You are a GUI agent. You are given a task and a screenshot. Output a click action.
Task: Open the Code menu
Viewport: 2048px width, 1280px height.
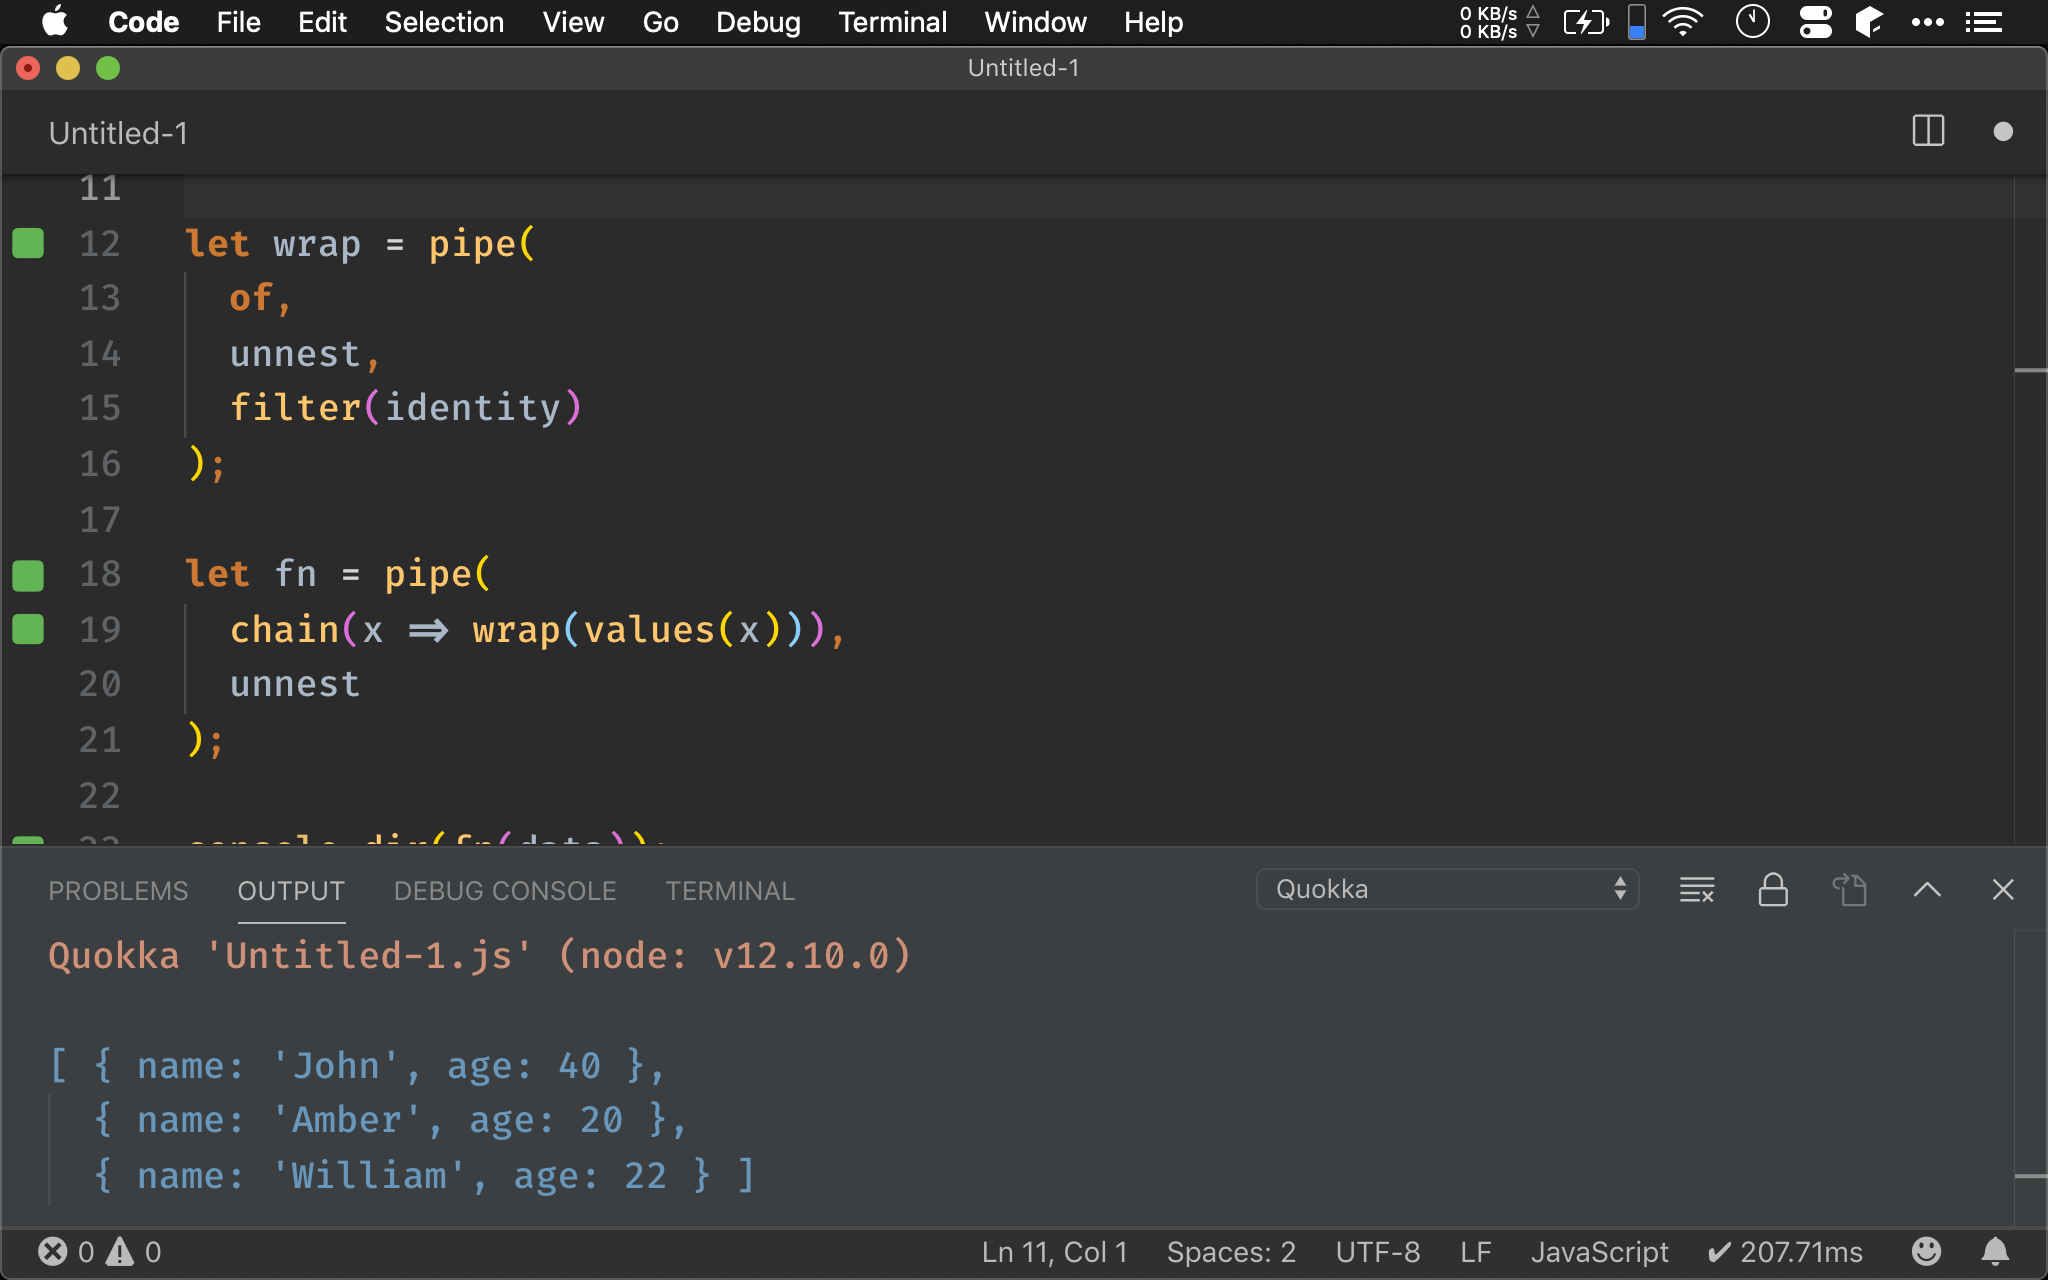(143, 22)
